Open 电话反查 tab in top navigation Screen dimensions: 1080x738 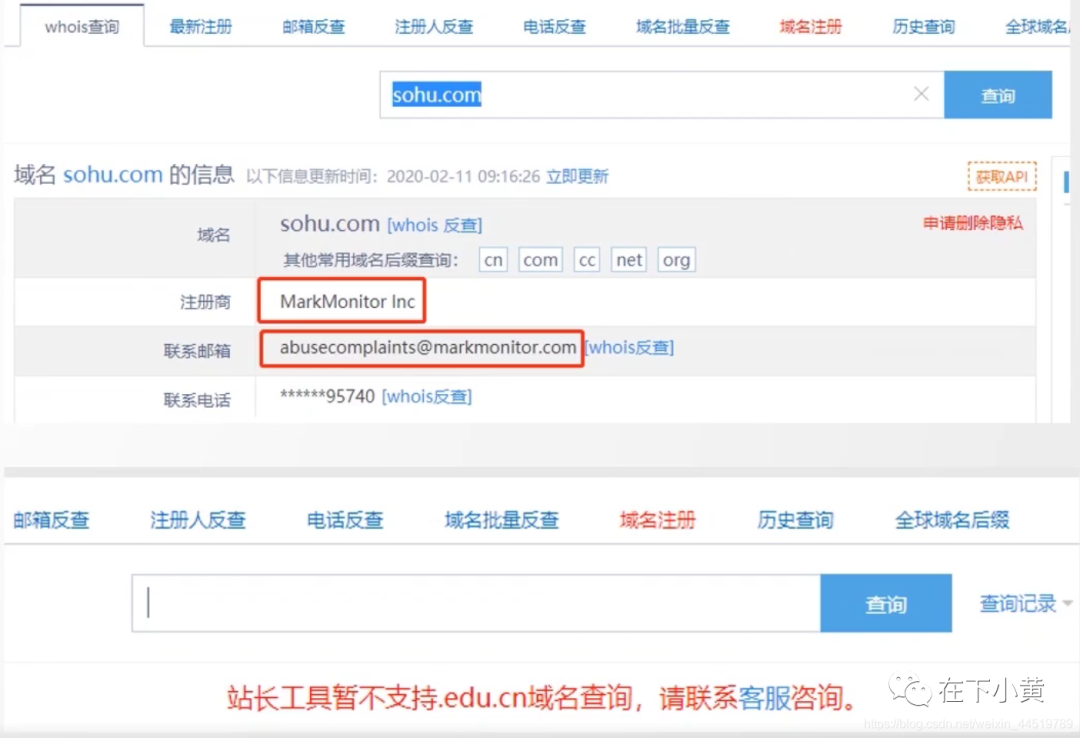(x=554, y=27)
